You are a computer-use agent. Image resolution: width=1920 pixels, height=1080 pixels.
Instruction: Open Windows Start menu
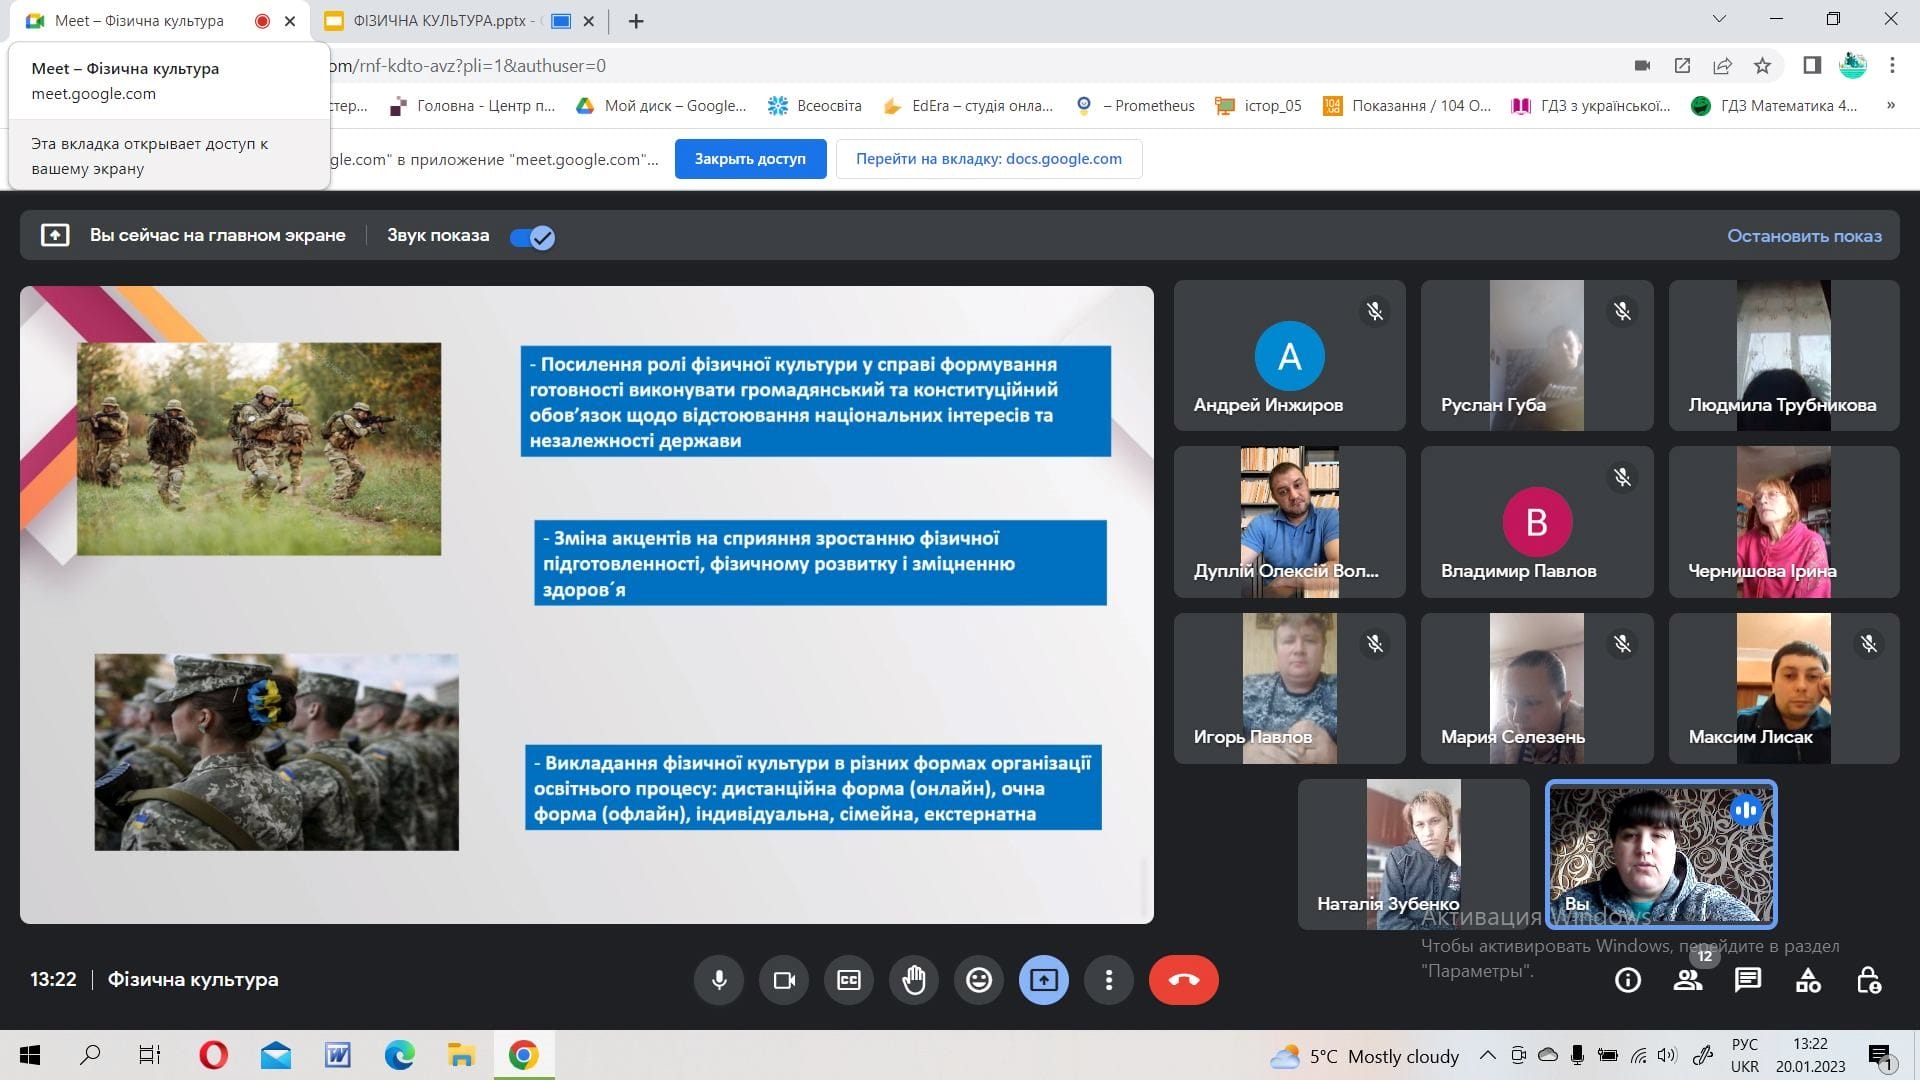click(30, 1055)
